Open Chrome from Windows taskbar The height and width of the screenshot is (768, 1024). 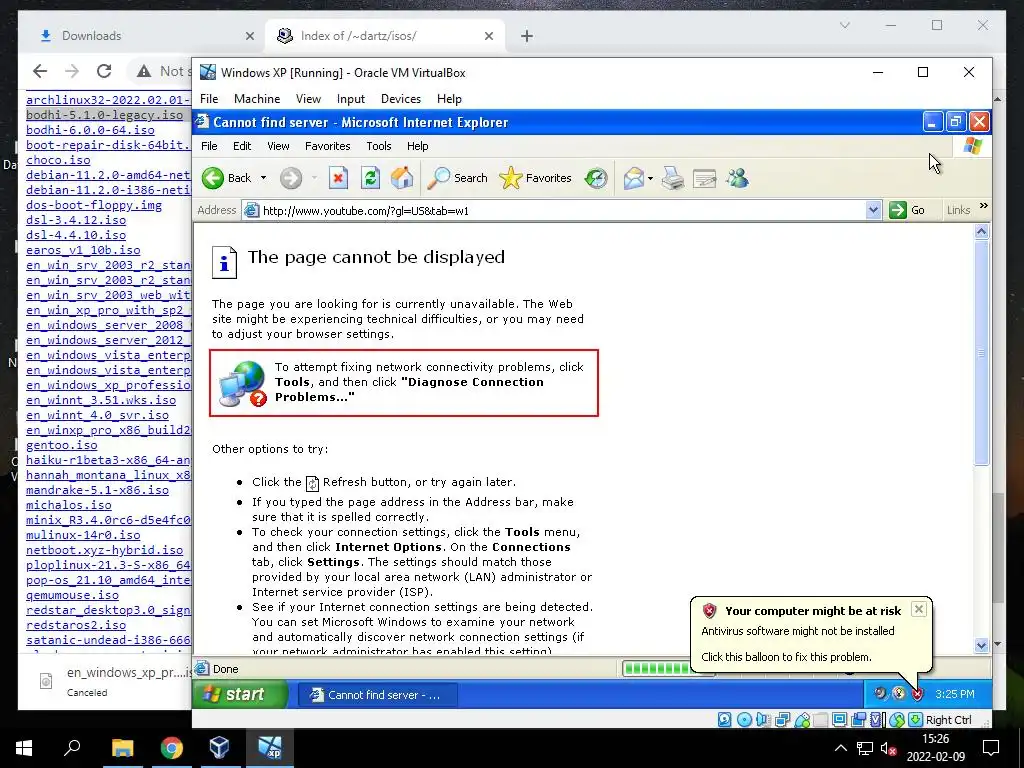[171, 748]
